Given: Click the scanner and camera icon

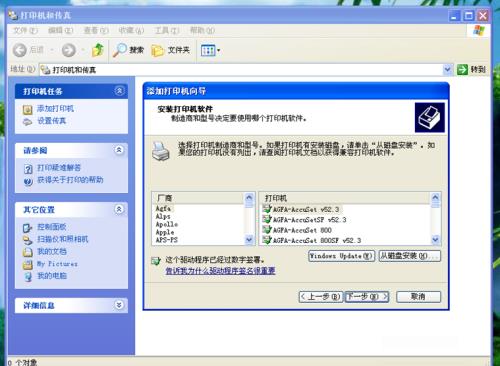Looking at the screenshot, I should click(28, 240).
